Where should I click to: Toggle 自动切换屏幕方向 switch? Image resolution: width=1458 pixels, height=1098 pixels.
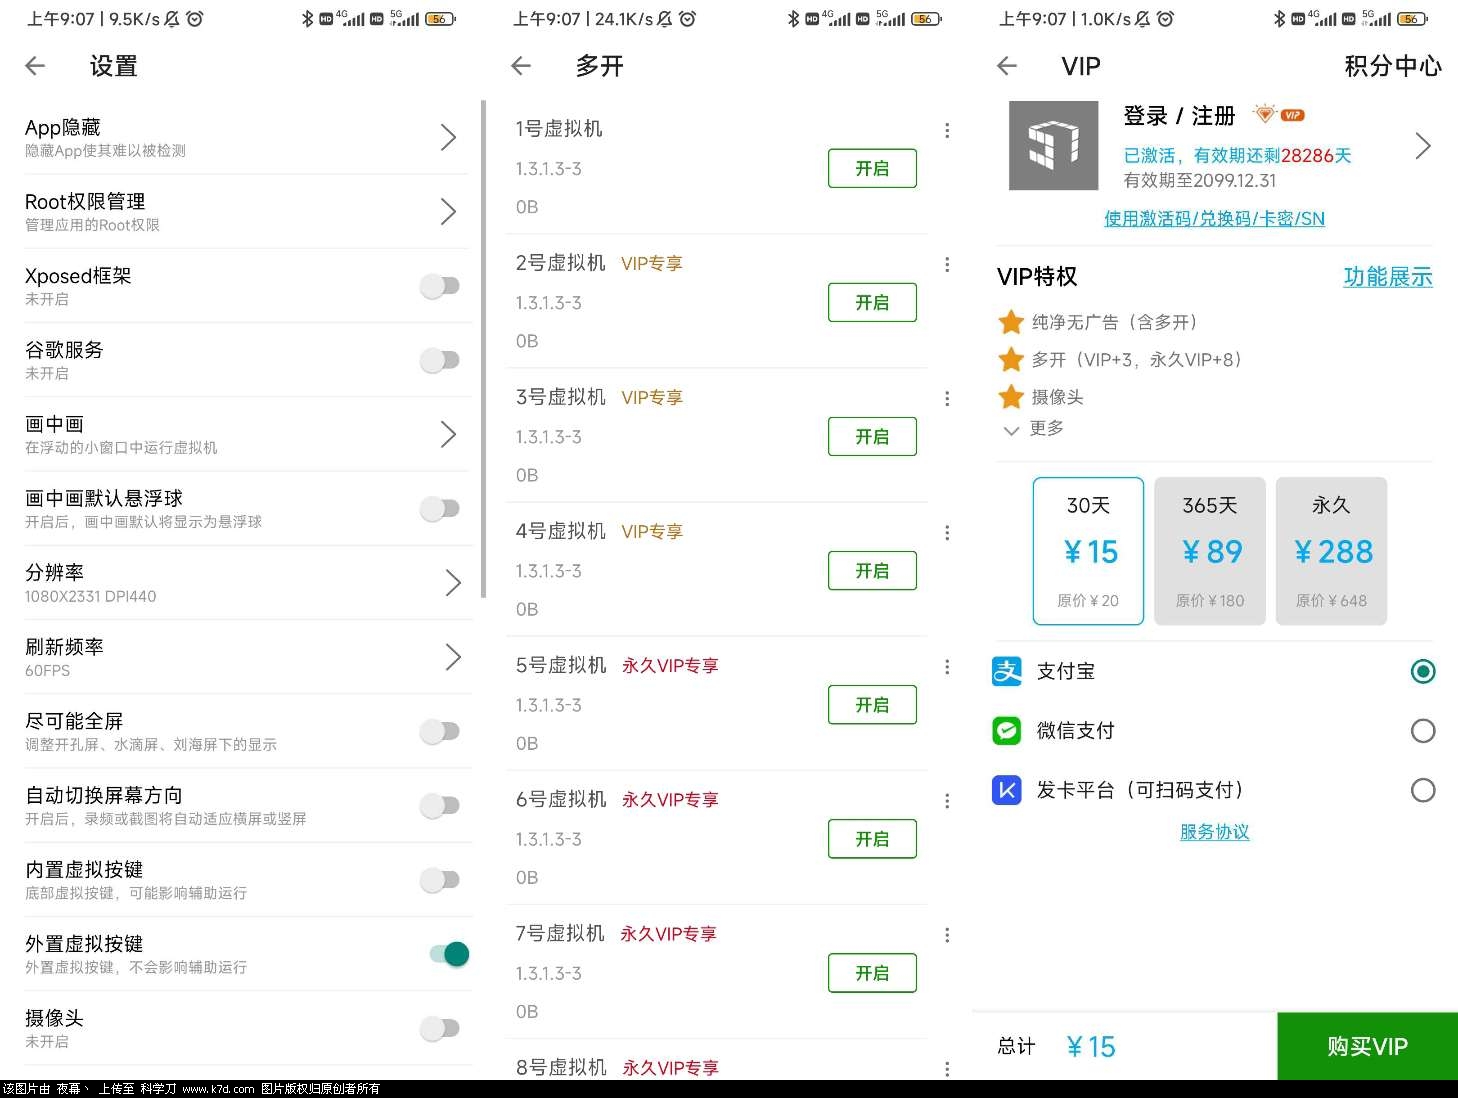click(x=440, y=805)
